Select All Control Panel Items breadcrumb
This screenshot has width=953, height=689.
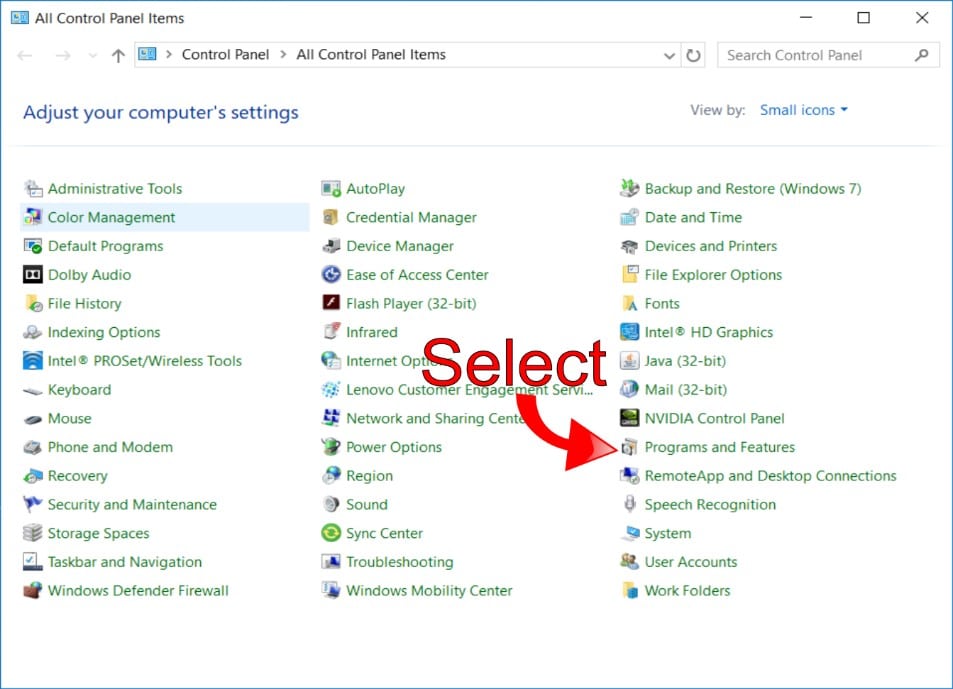pyautogui.click(x=371, y=55)
